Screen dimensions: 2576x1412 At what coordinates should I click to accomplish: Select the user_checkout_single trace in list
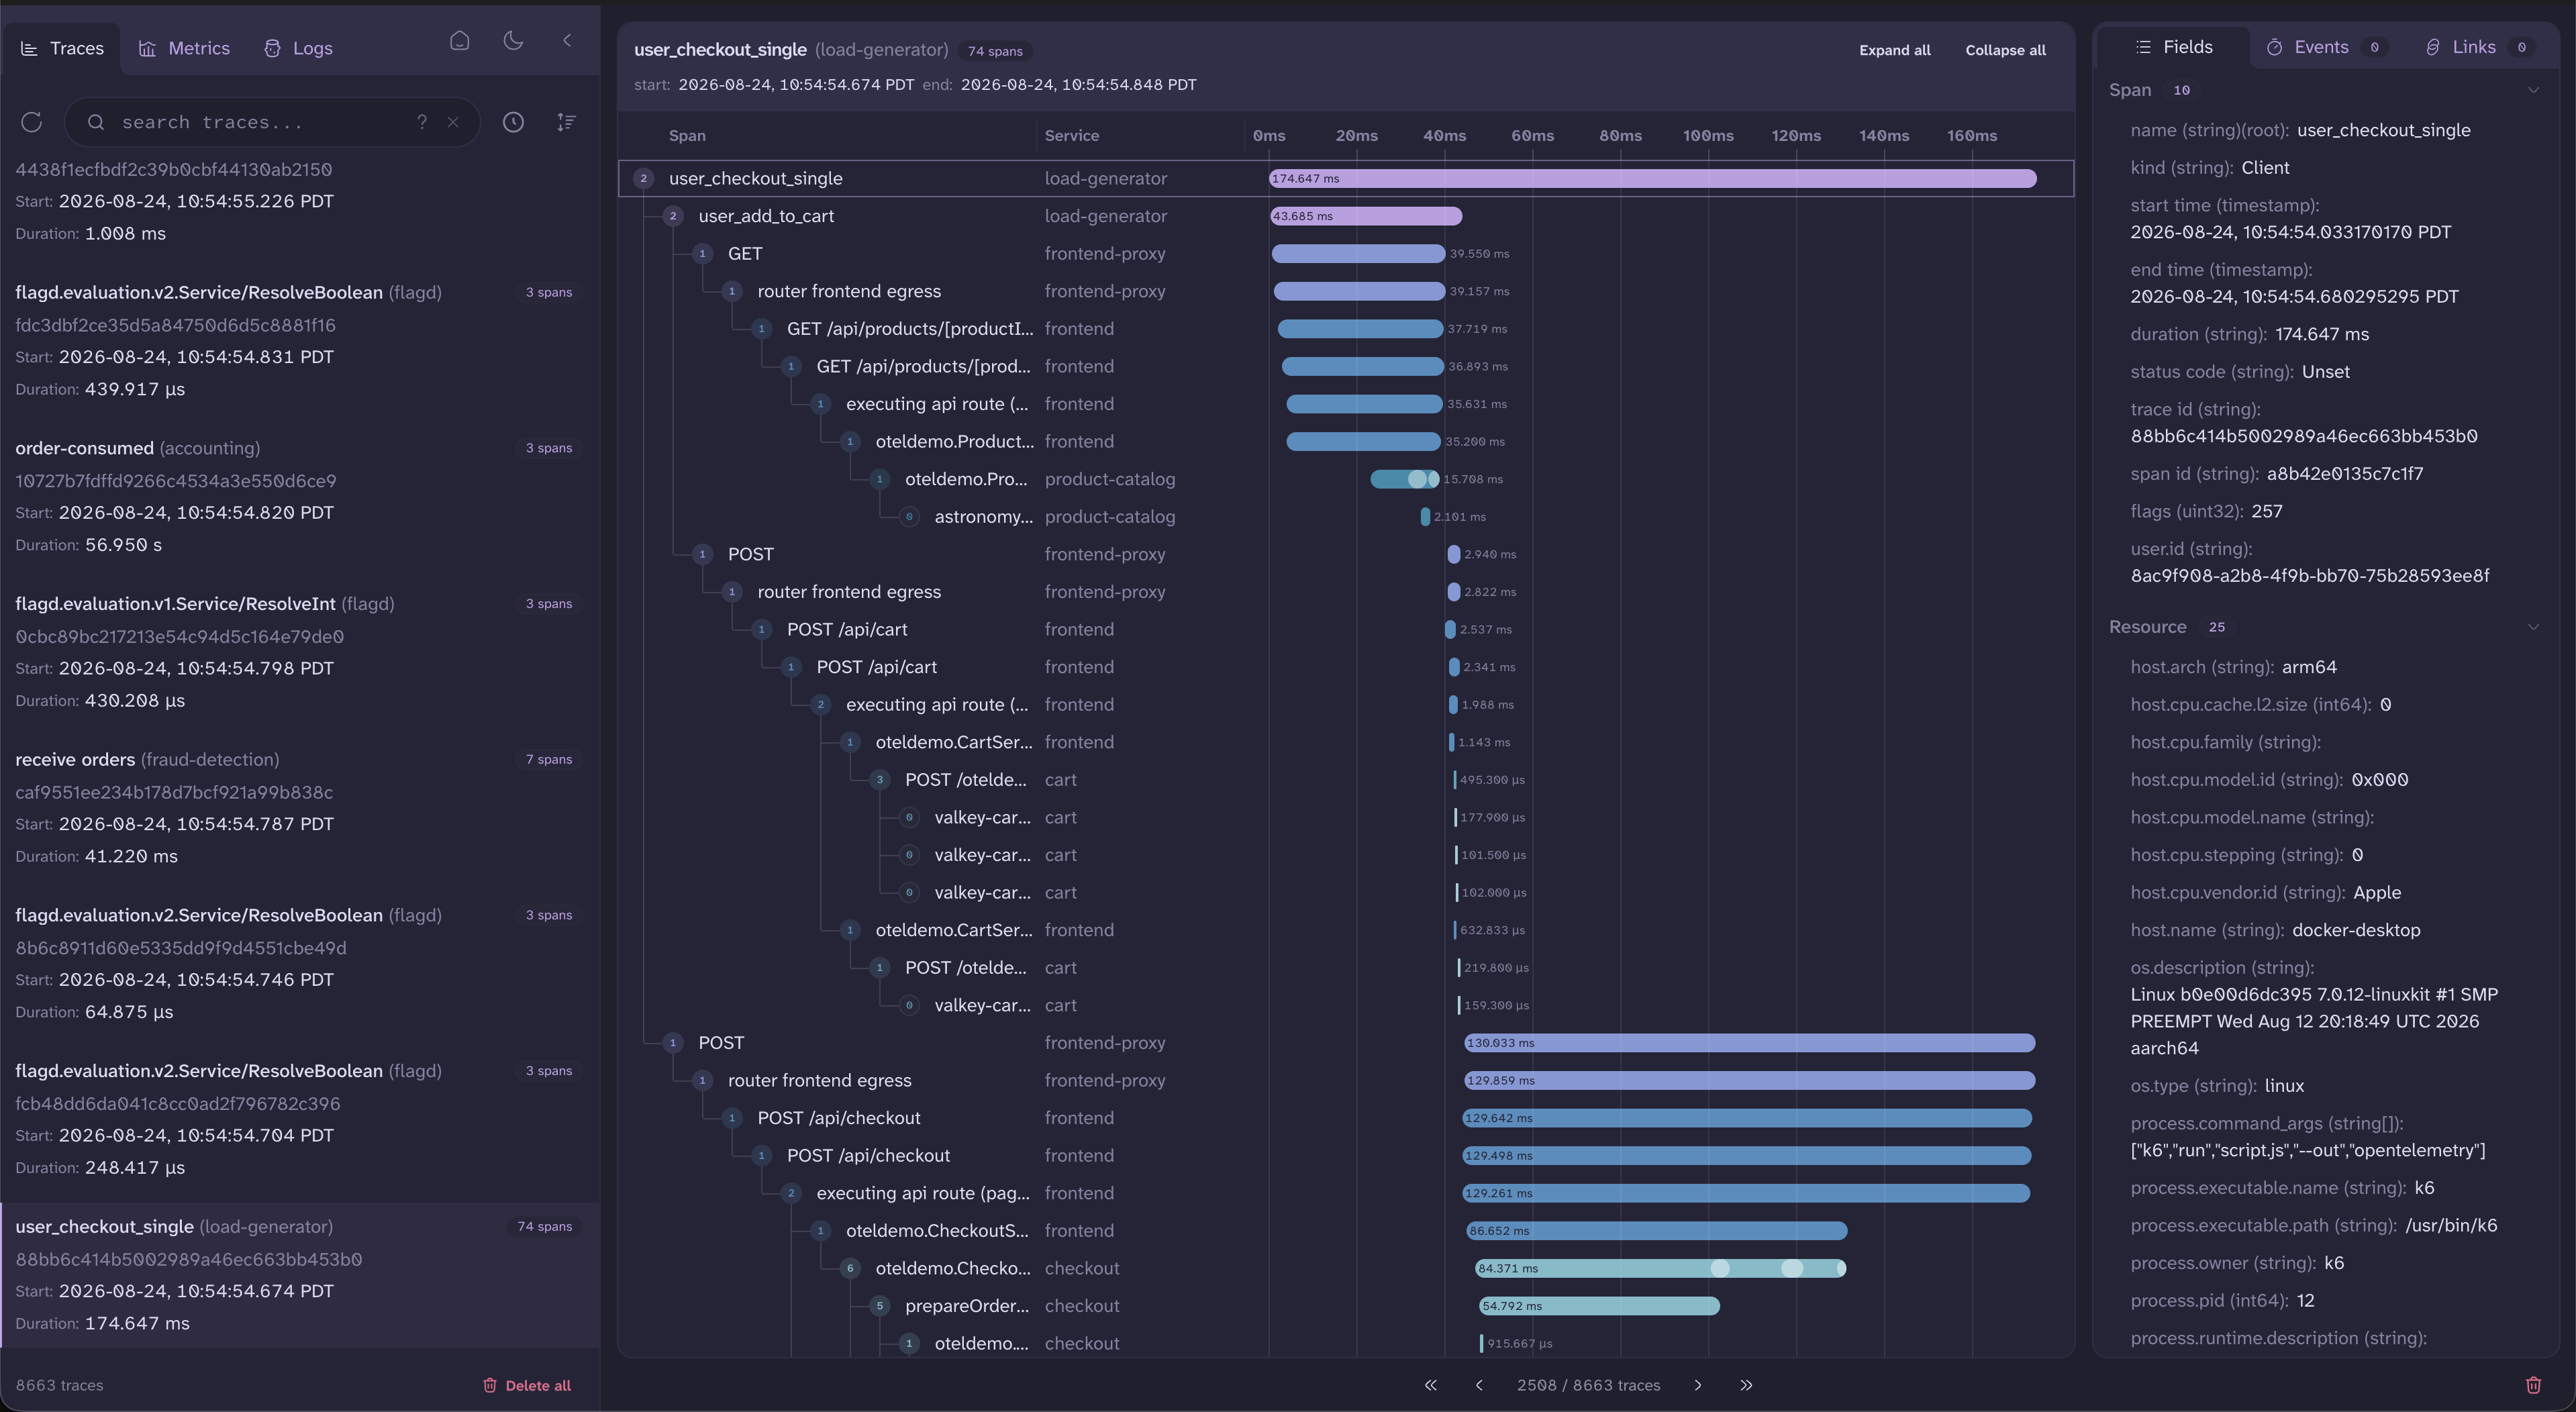click(300, 1274)
